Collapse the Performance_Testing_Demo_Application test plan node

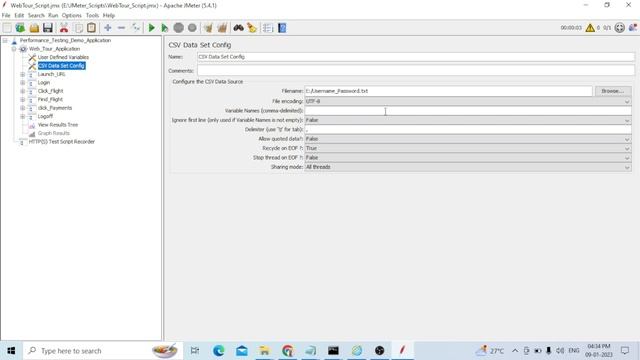[5, 40]
